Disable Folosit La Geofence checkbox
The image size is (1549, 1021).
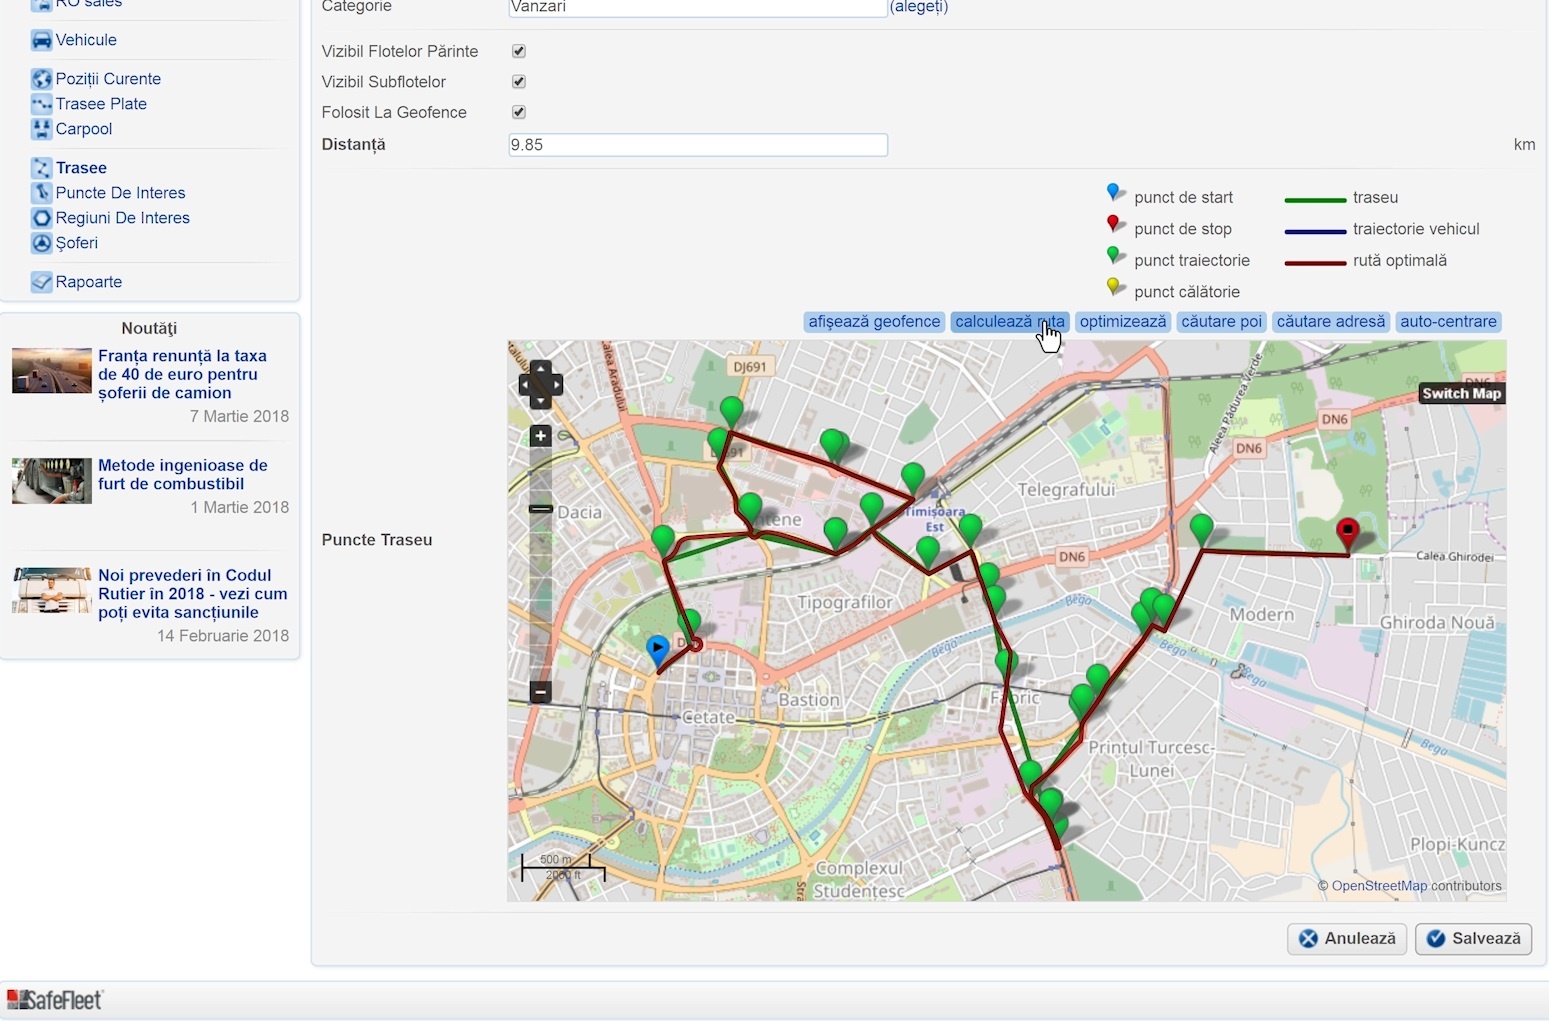[519, 112]
